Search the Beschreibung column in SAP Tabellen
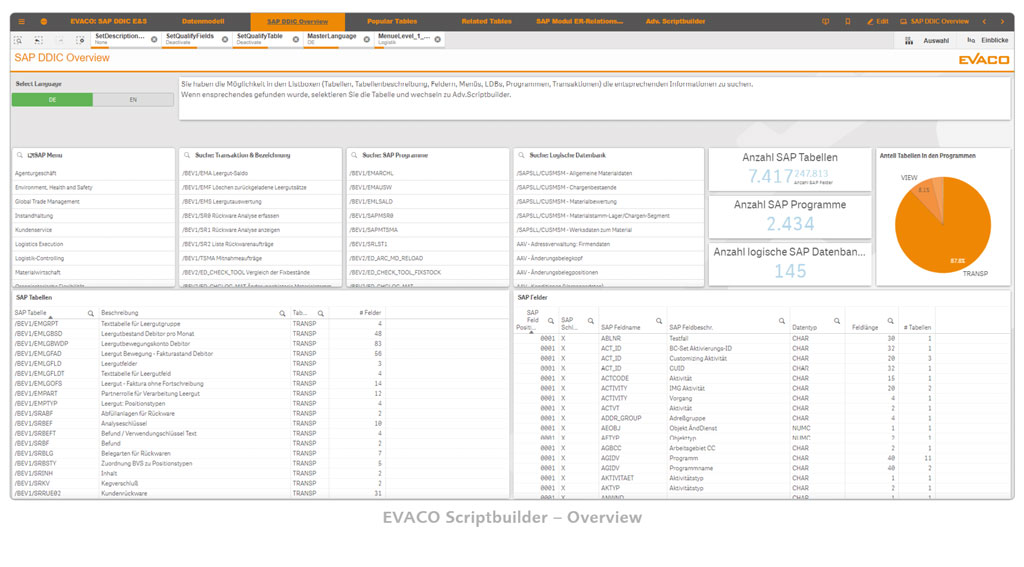 pyautogui.click(x=282, y=314)
